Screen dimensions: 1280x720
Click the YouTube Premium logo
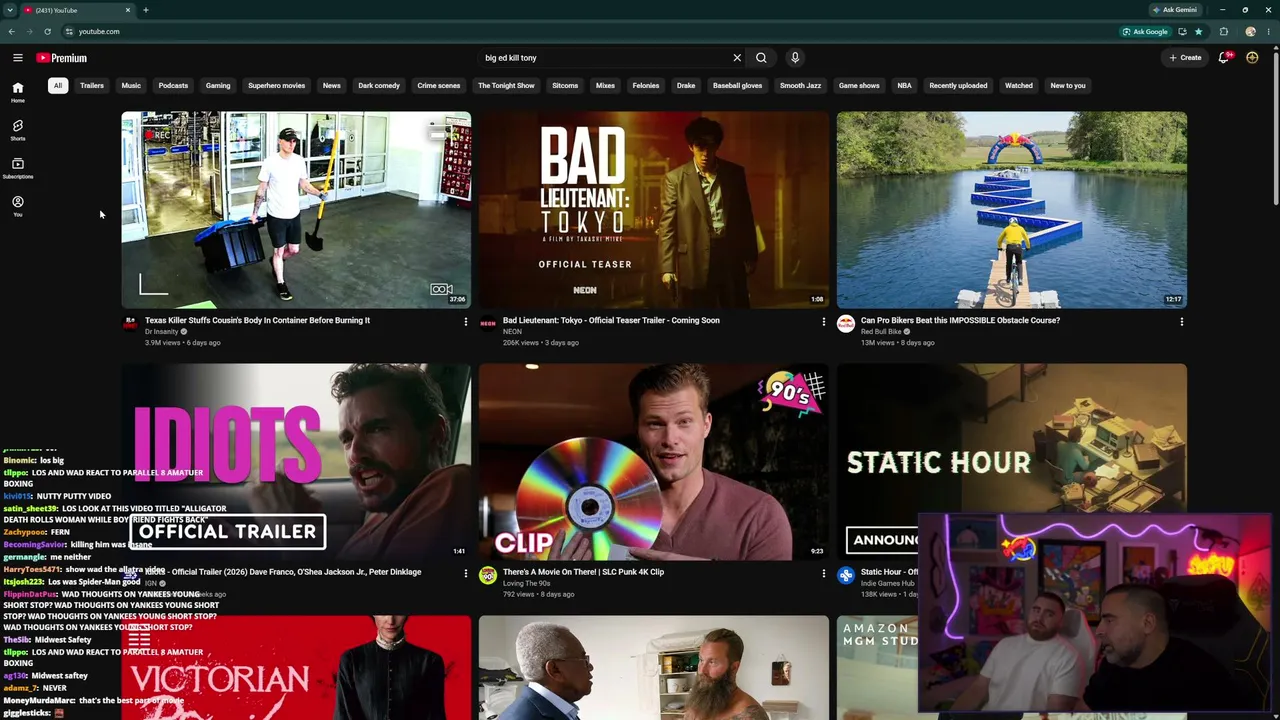tap(62, 58)
